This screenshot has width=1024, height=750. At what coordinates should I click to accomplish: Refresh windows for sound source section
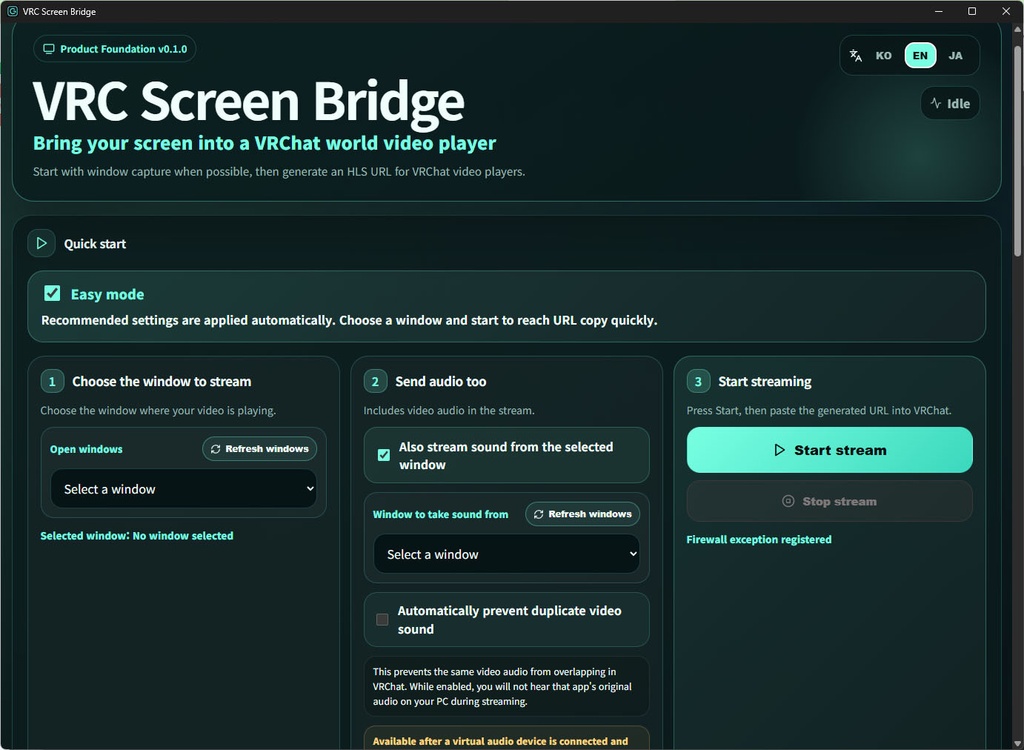tap(583, 514)
